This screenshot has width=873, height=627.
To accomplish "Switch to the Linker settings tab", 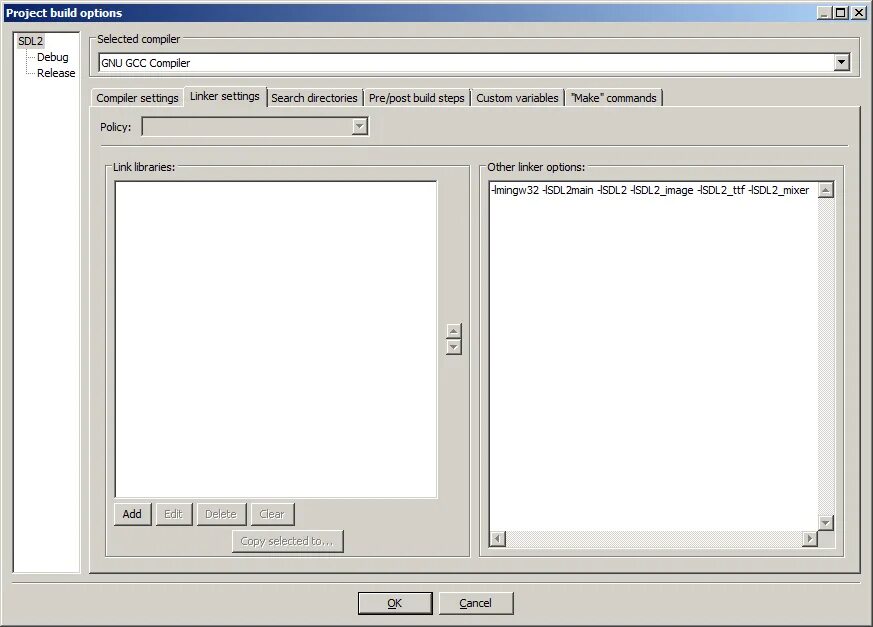I will (x=224, y=96).
